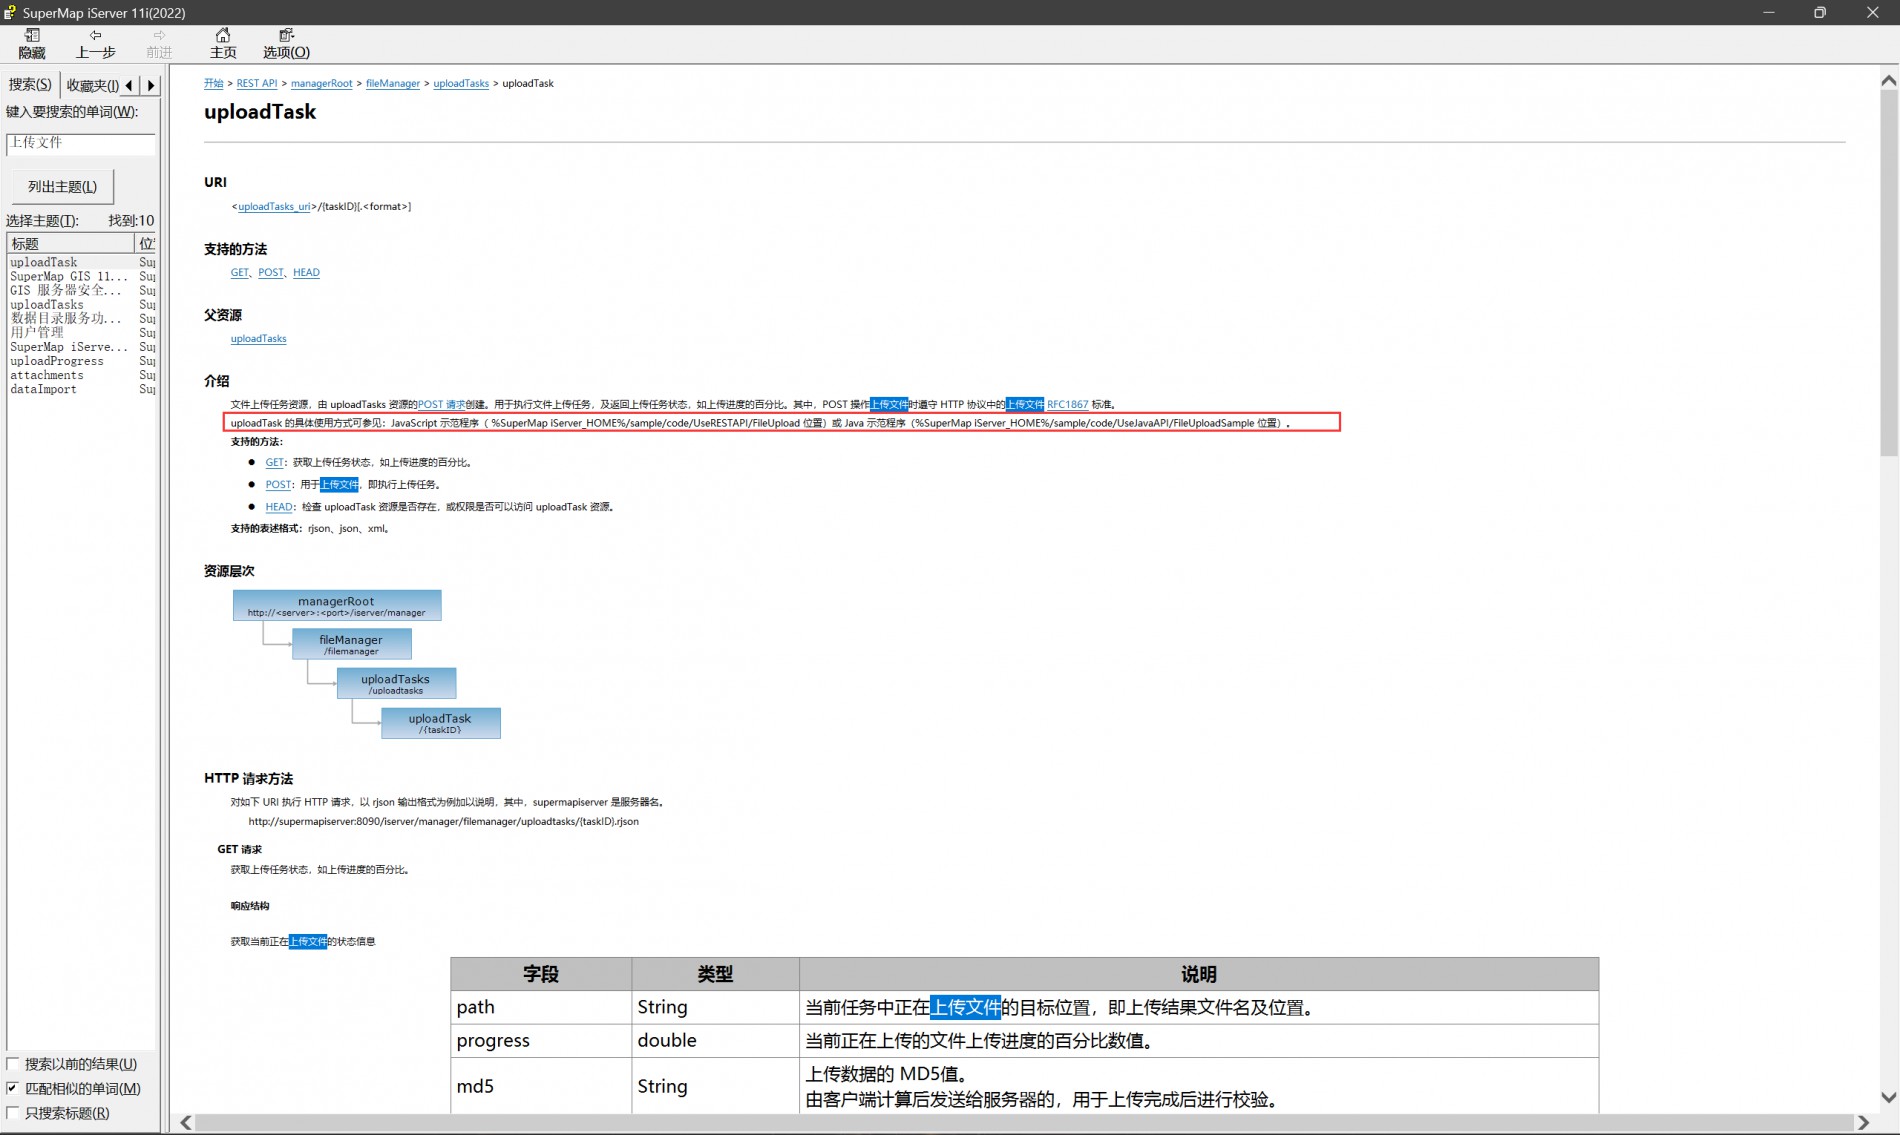Viewport: 1900px width, 1135px height.
Task: Open uploadTasks breadcrumb link
Action: pyautogui.click(x=461, y=83)
